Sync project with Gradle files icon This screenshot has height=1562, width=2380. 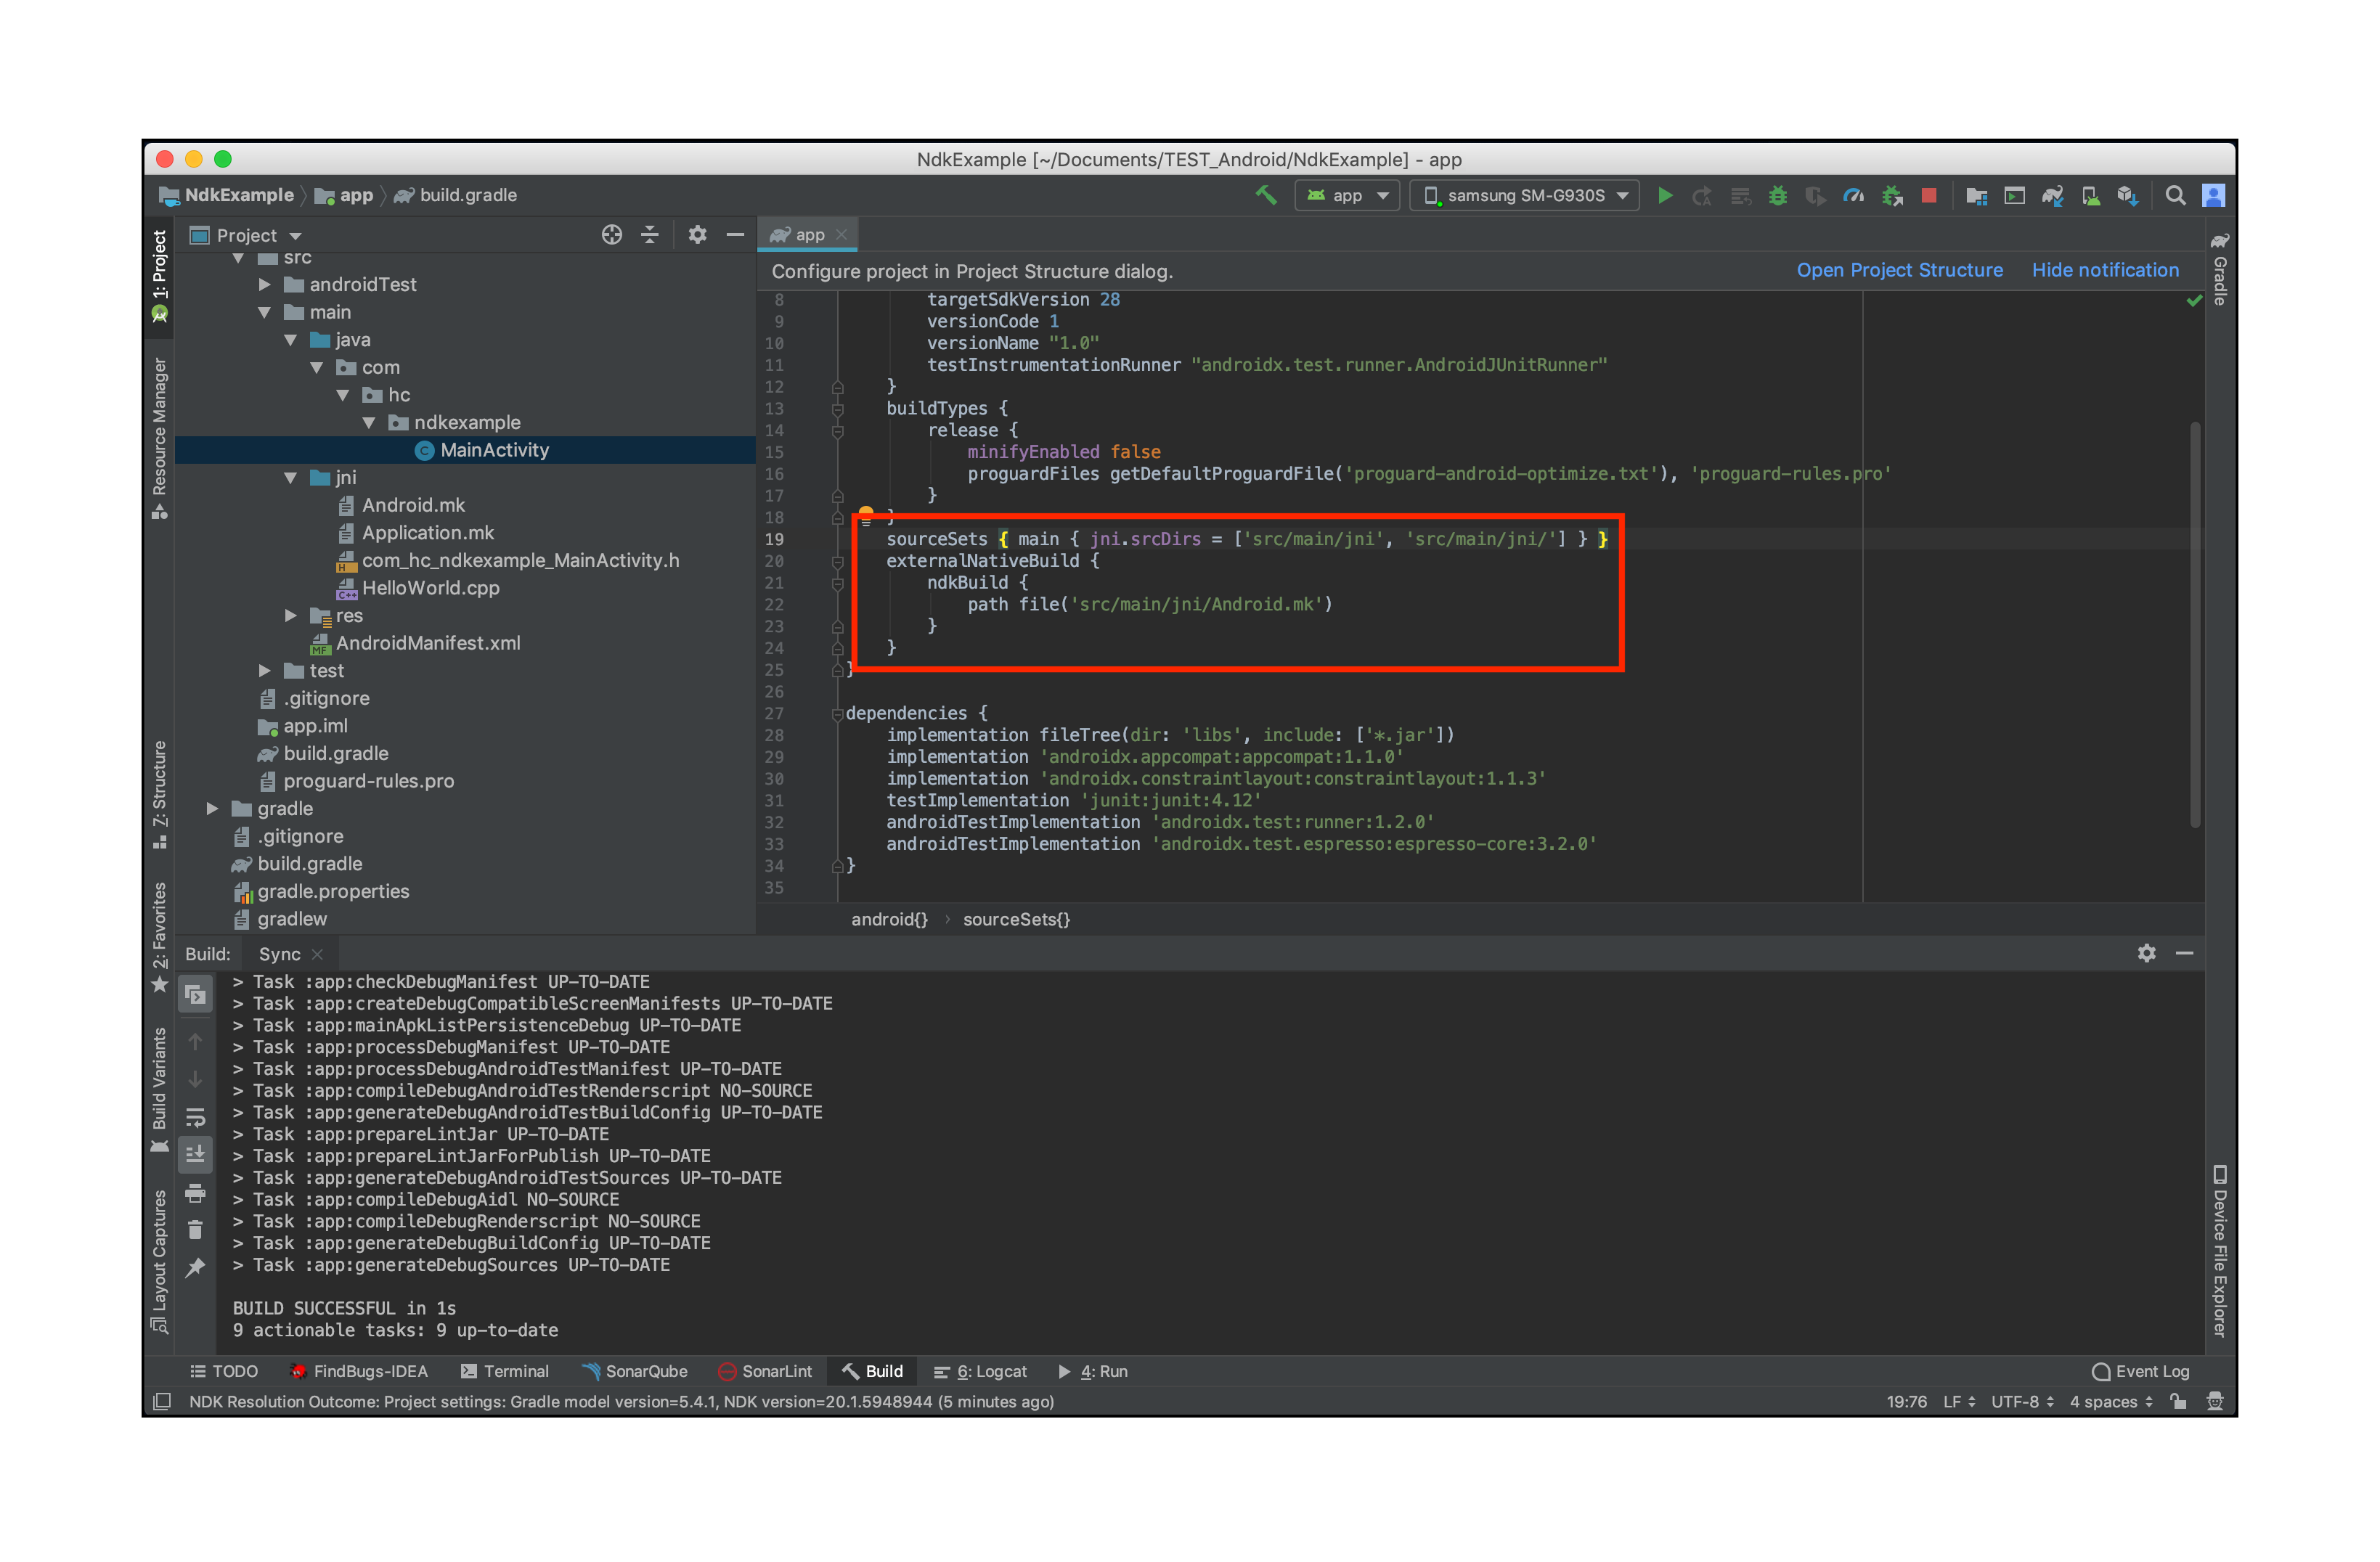click(2052, 195)
